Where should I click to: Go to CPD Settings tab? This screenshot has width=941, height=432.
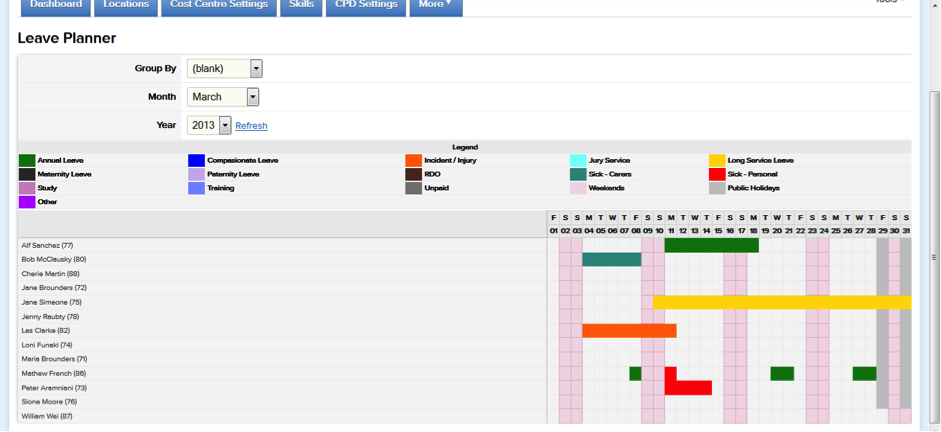(366, 6)
